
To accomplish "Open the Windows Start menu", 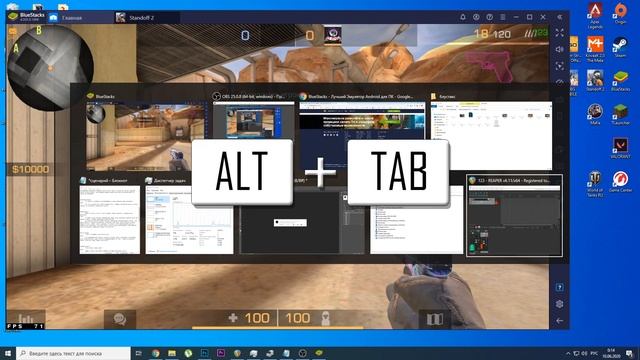I will tap(8, 353).
